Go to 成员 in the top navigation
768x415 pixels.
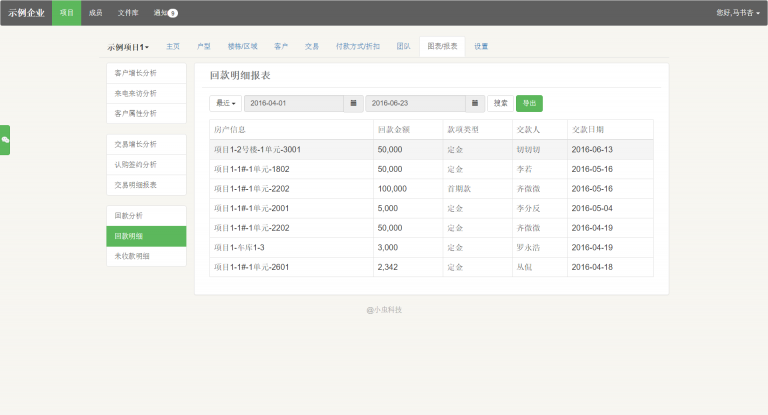pyautogui.click(x=95, y=13)
